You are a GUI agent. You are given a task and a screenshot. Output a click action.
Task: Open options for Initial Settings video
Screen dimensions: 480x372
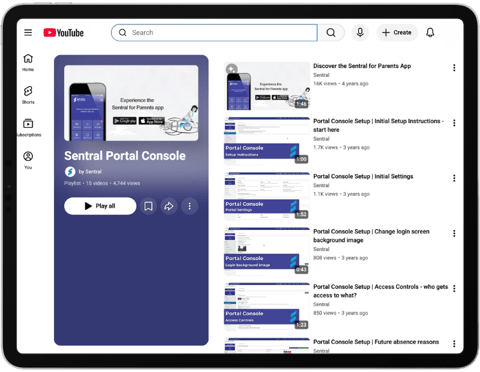[x=454, y=178]
